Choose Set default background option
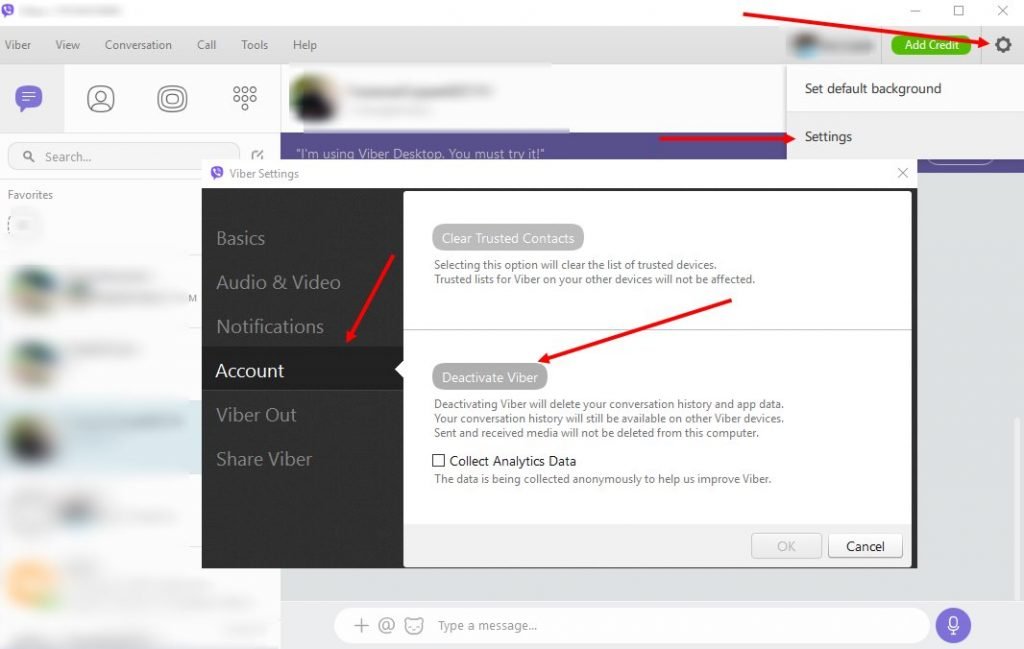This screenshot has width=1024, height=649. (x=872, y=88)
